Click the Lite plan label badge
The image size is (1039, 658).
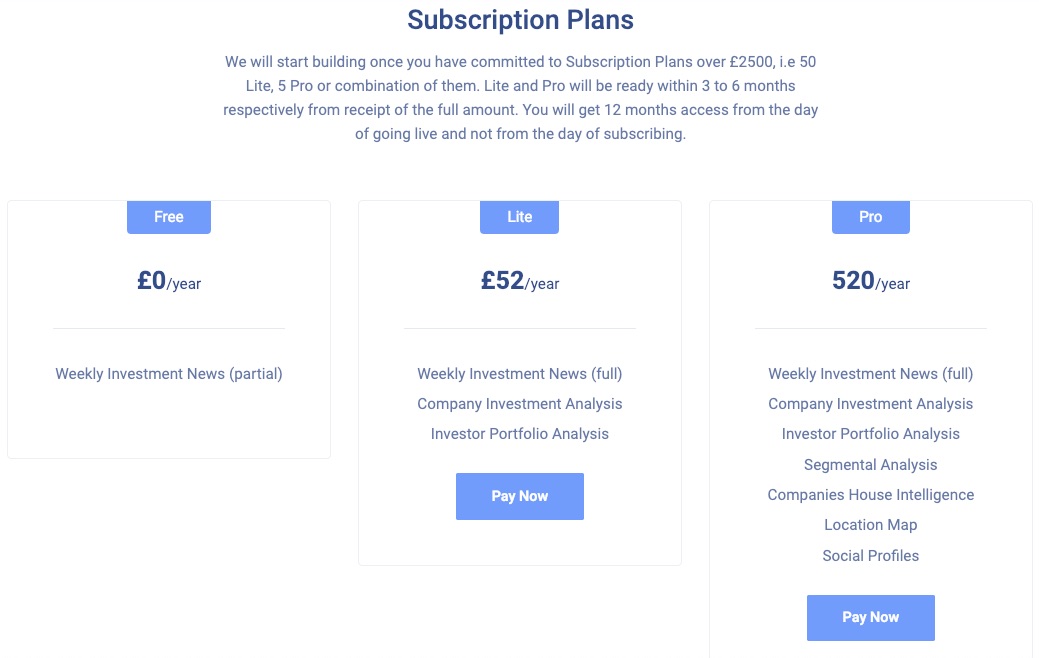(519, 217)
